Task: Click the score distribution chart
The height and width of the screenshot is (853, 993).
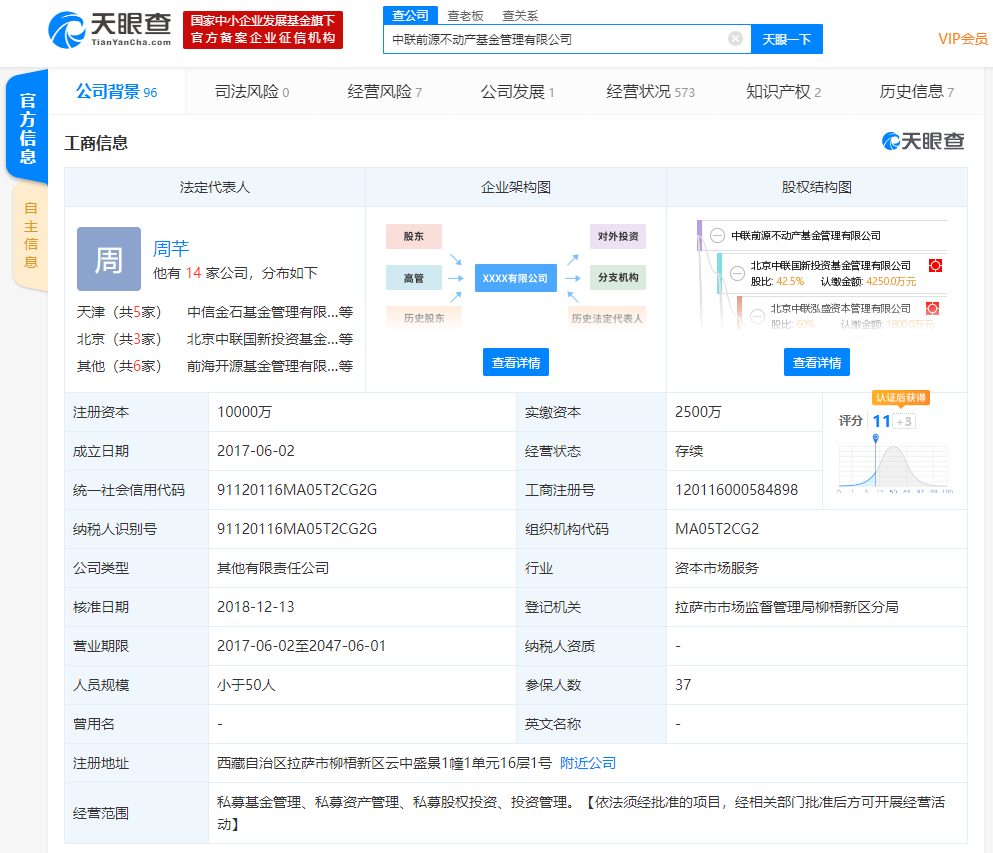Action: click(x=895, y=467)
